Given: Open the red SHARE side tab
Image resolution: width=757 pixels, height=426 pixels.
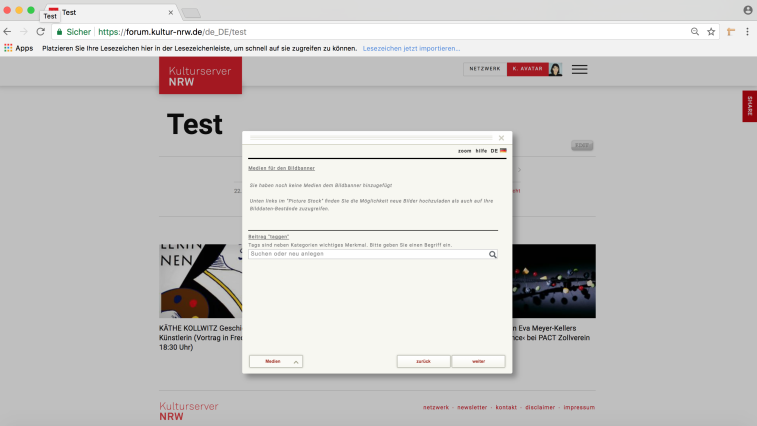Looking at the screenshot, I should point(749,106).
